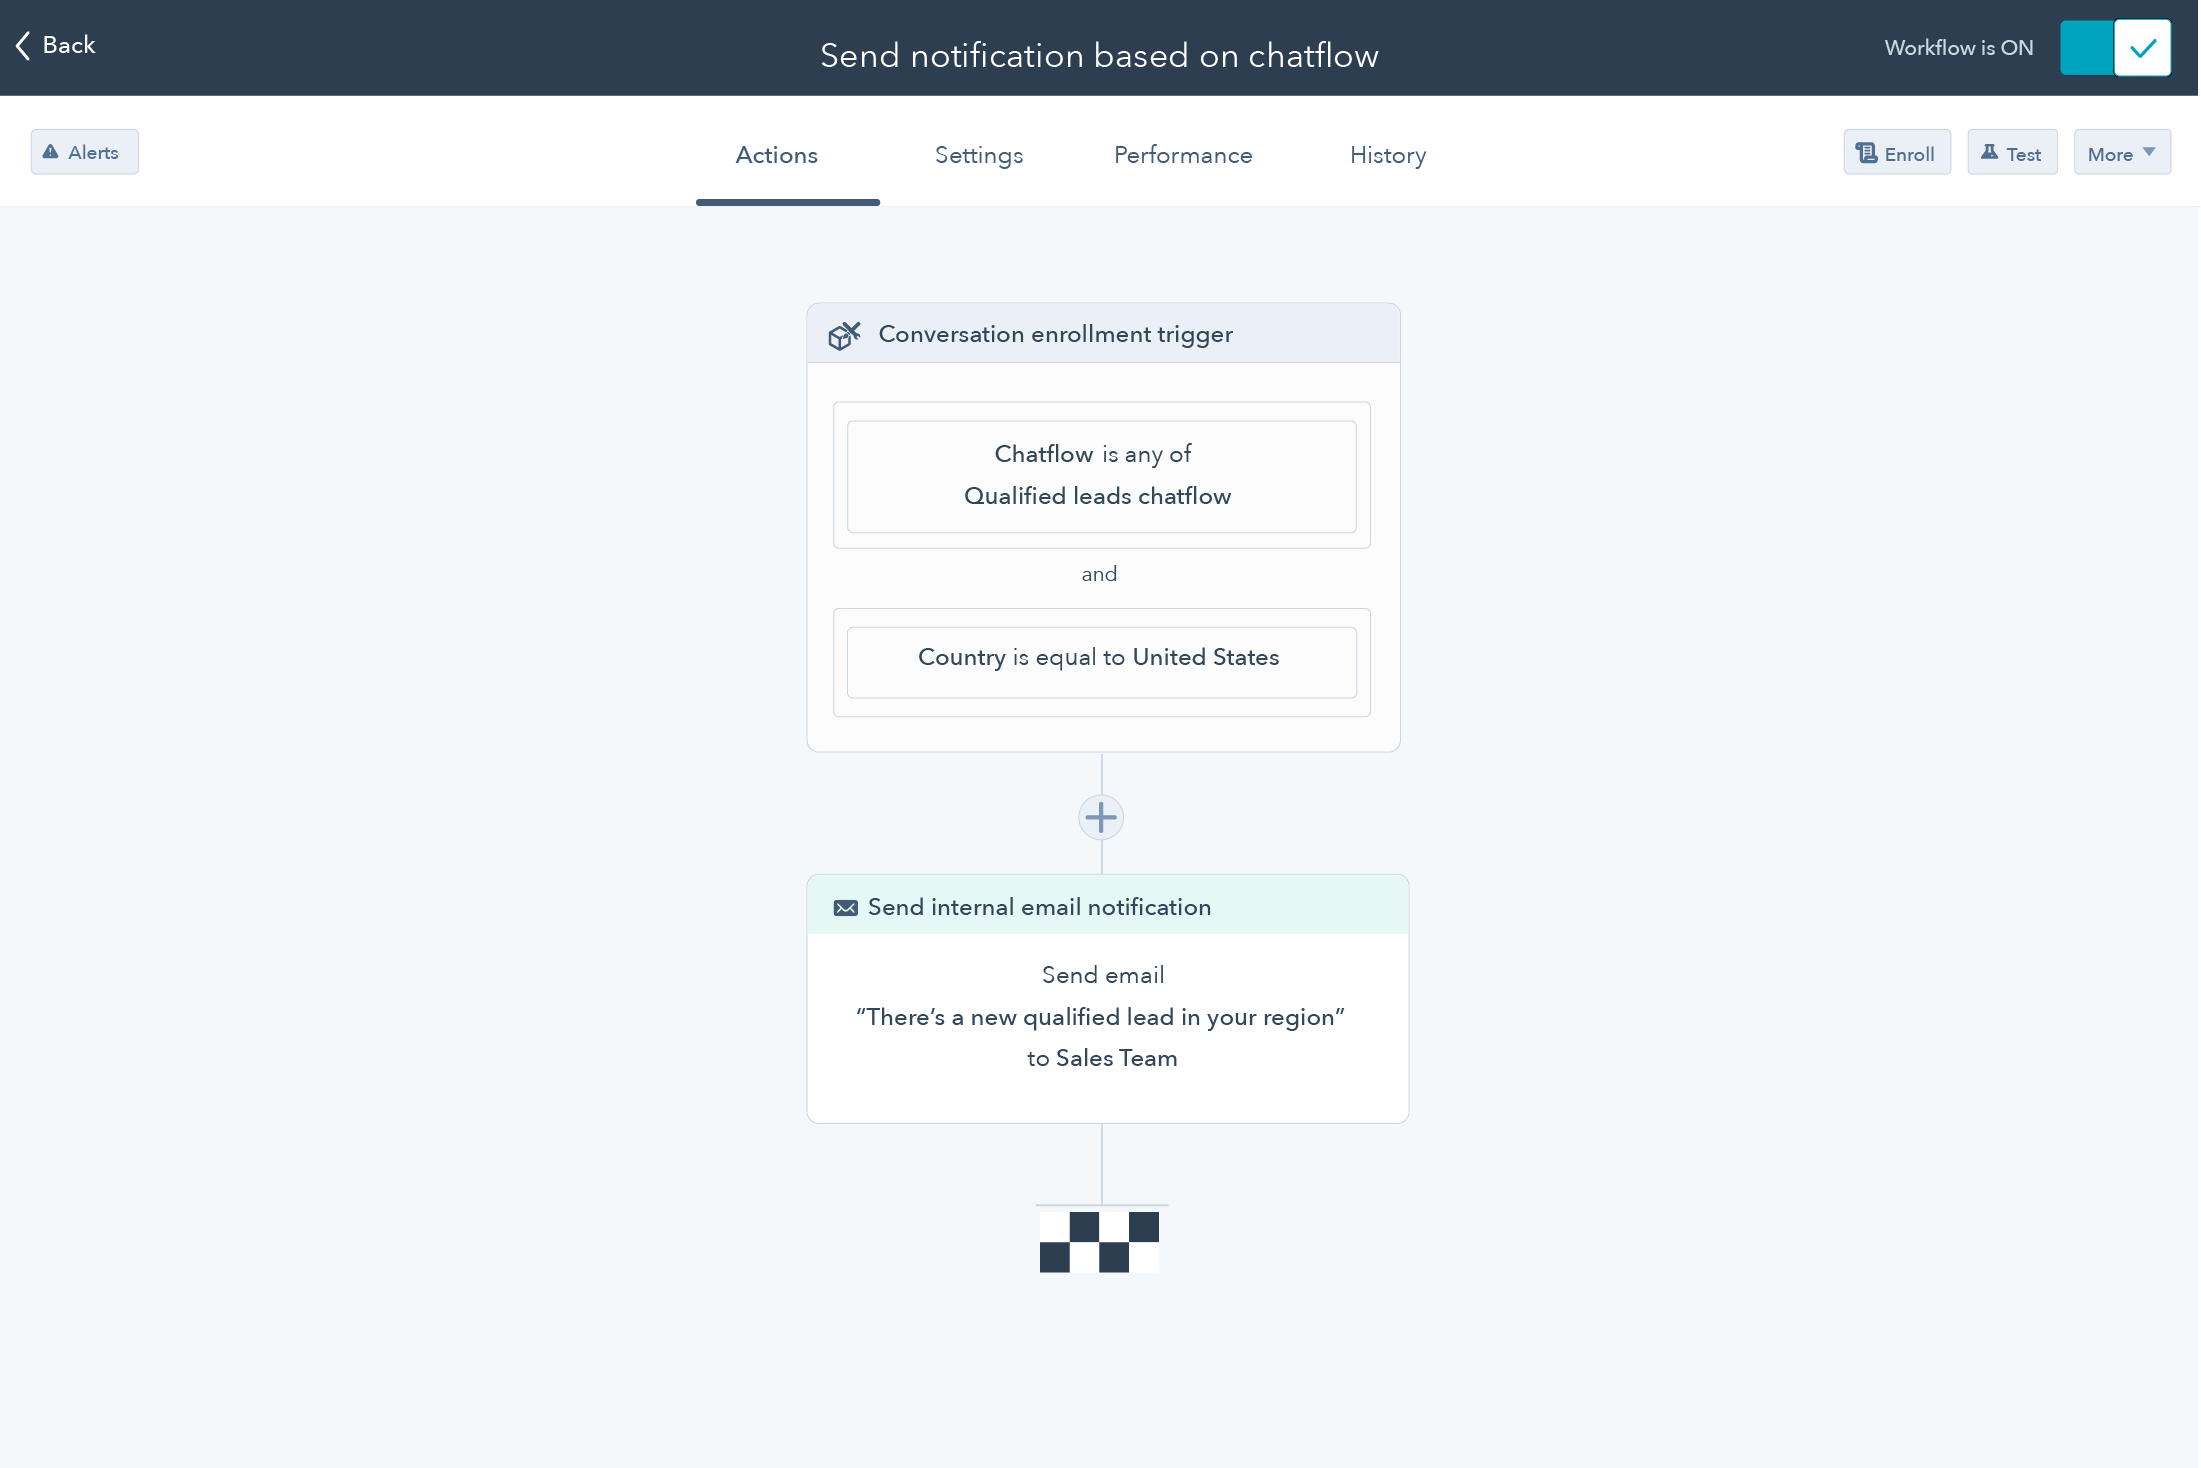Expand the More dropdown menu
This screenshot has height=1468, width=2201.
coord(2121,153)
